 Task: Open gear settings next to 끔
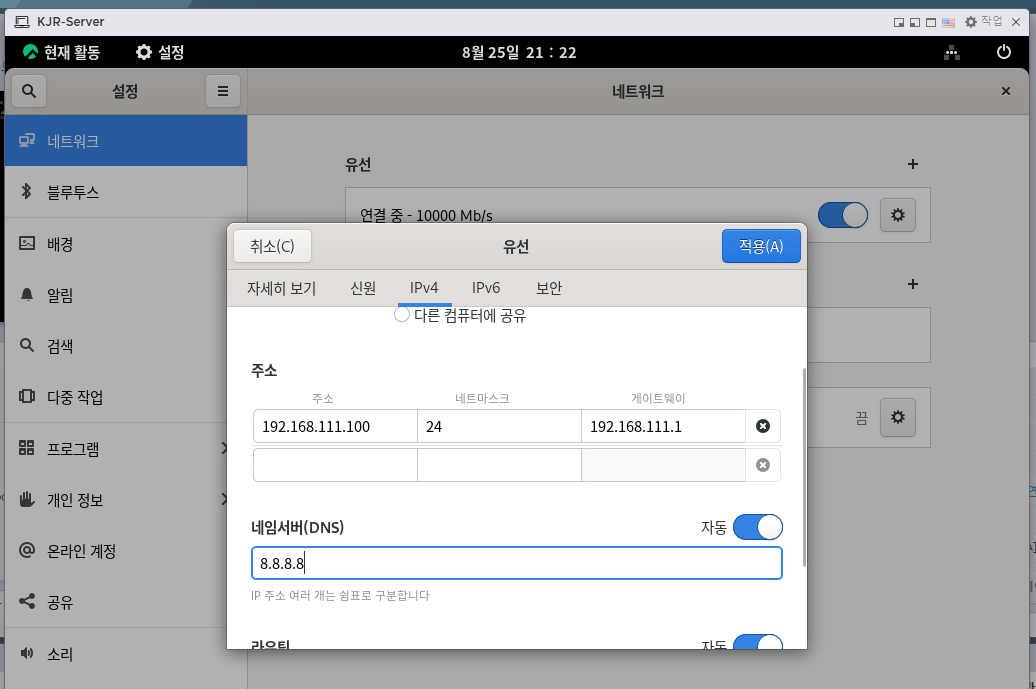tap(897, 417)
